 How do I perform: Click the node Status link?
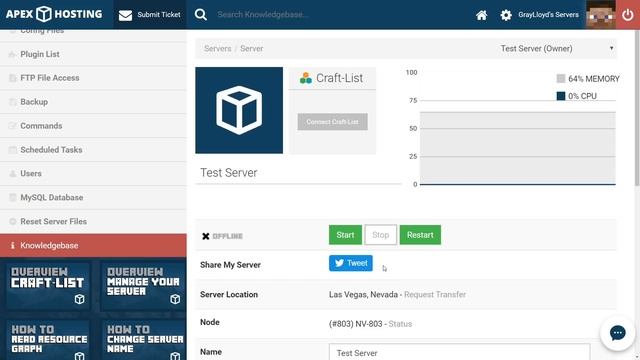click(400, 324)
